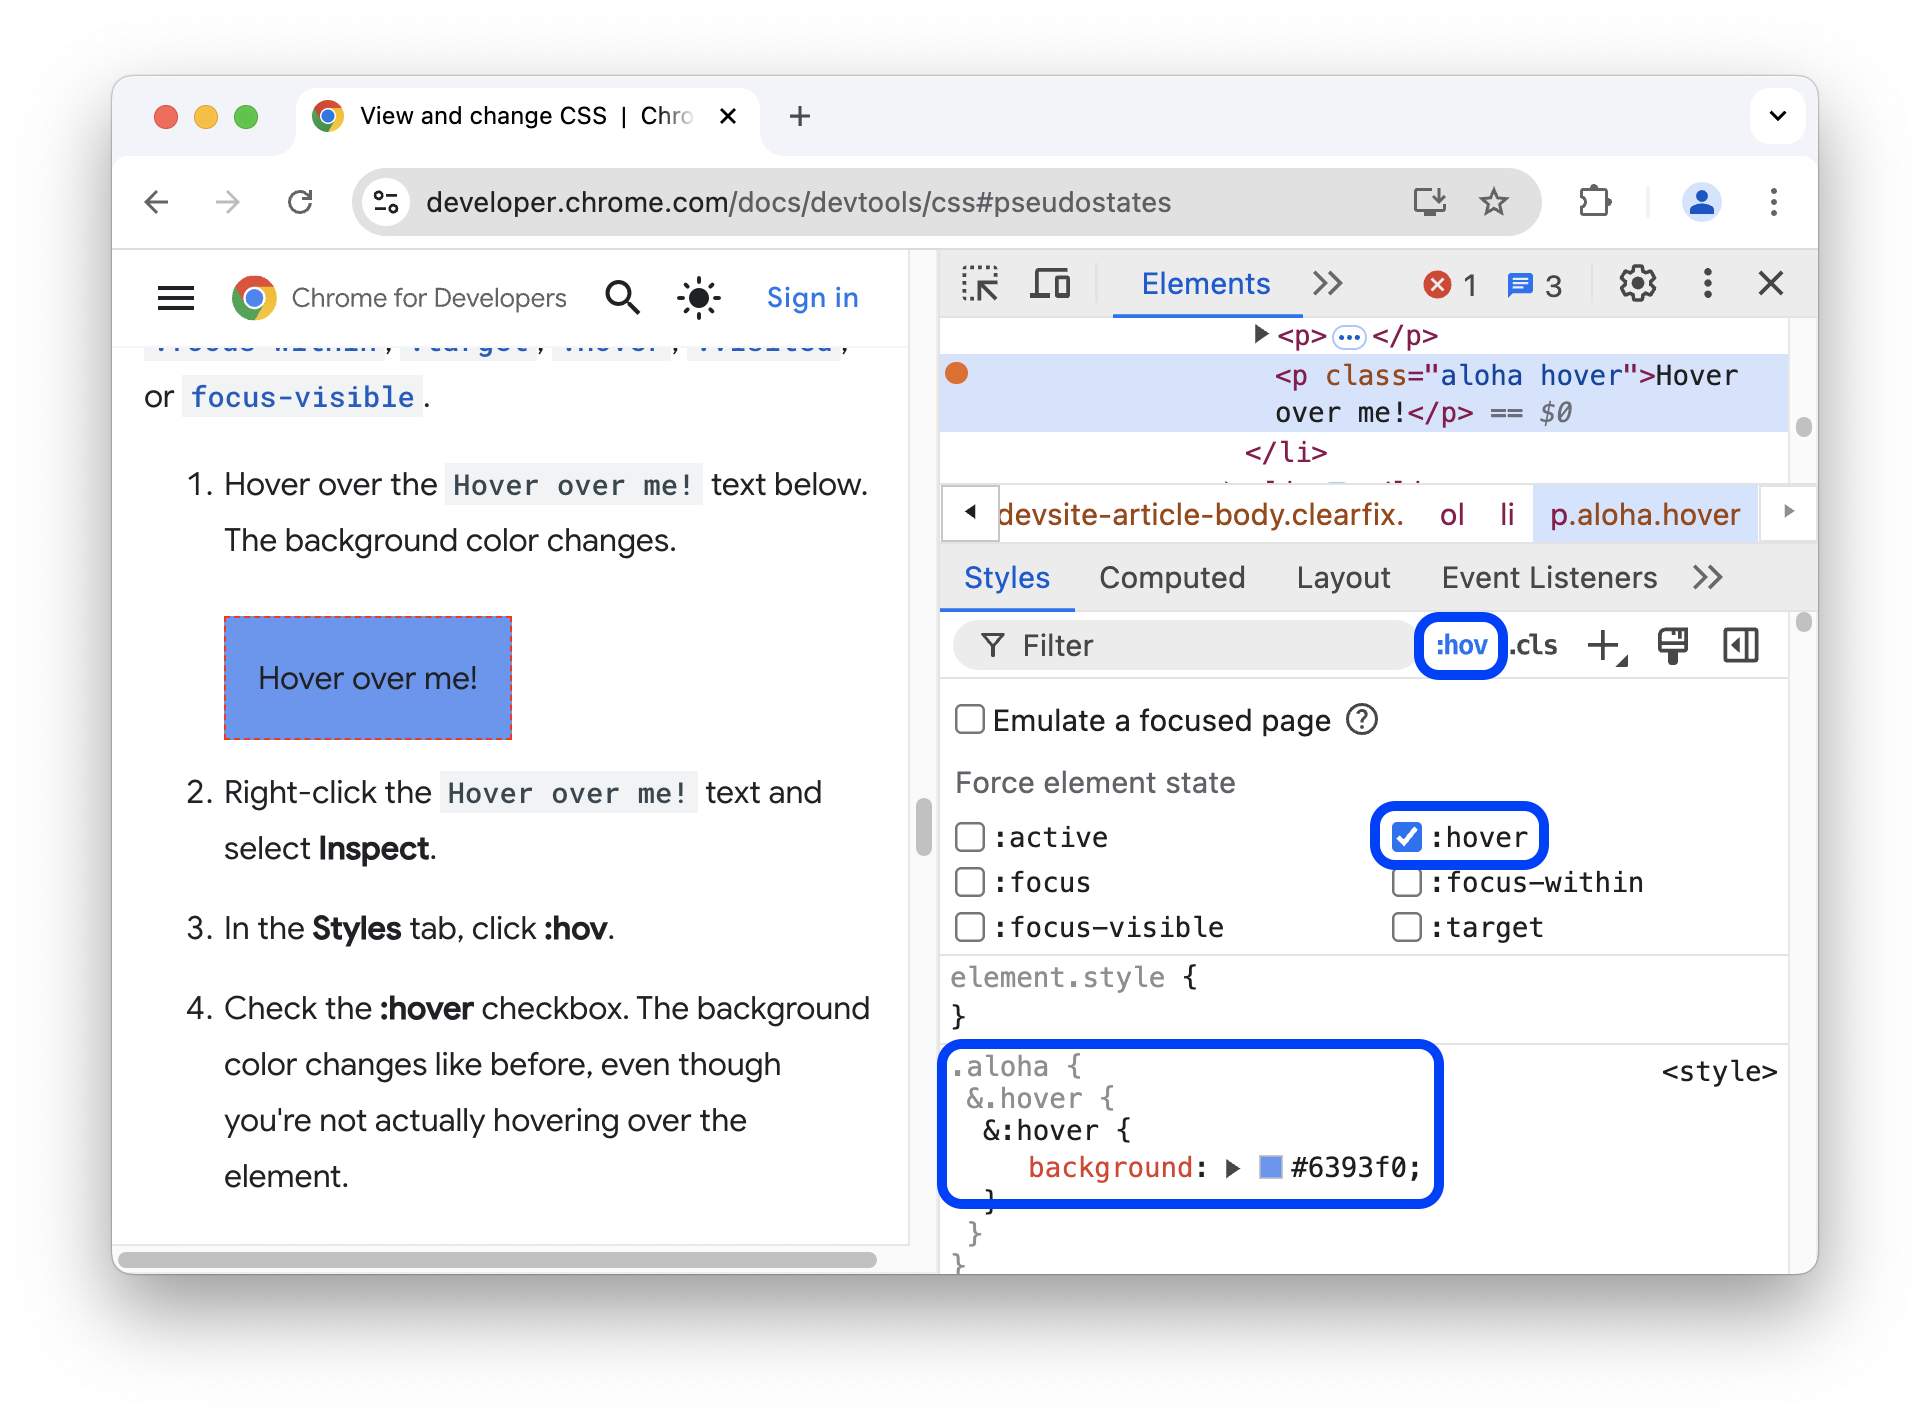The height and width of the screenshot is (1422, 1930).
Task: Click the focus-visible link in documentation
Action: pyautogui.click(x=303, y=396)
